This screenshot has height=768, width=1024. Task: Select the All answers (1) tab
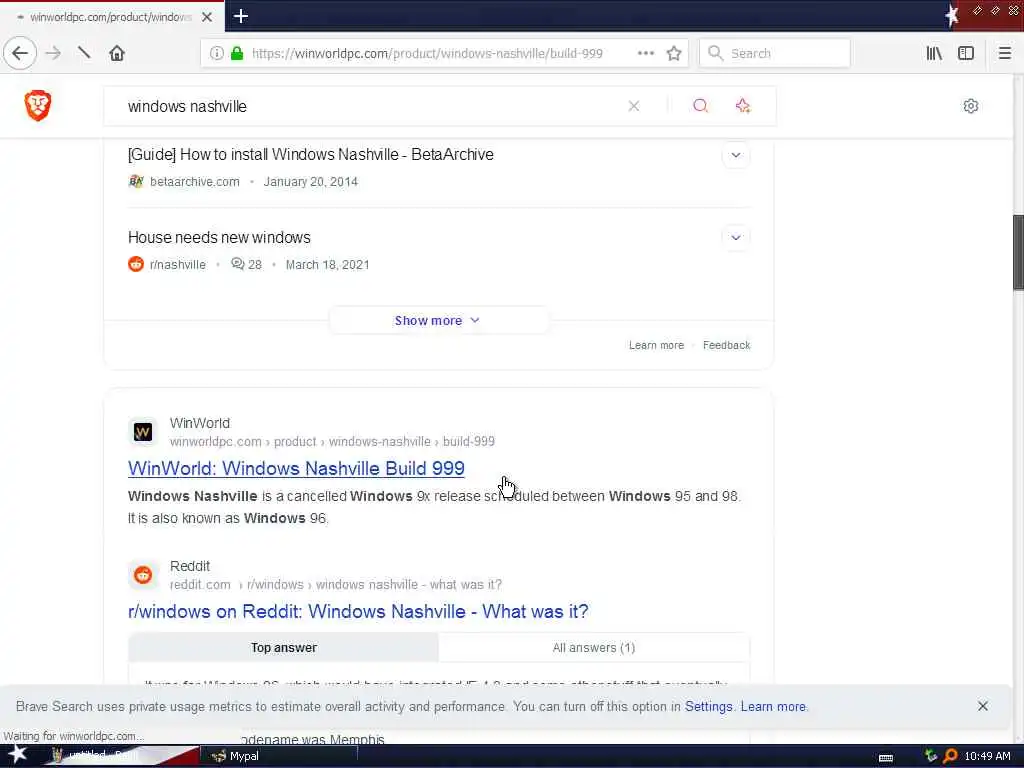[594, 648]
